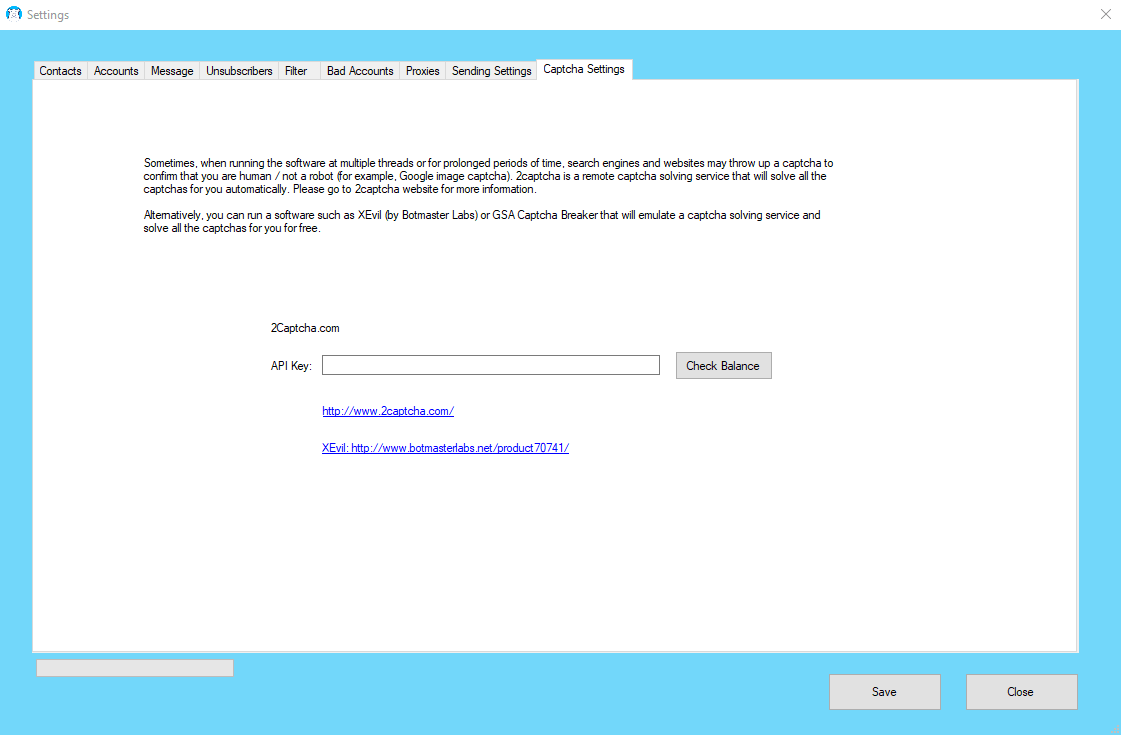Select the Message tab
This screenshot has width=1121, height=735.
point(172,71)
